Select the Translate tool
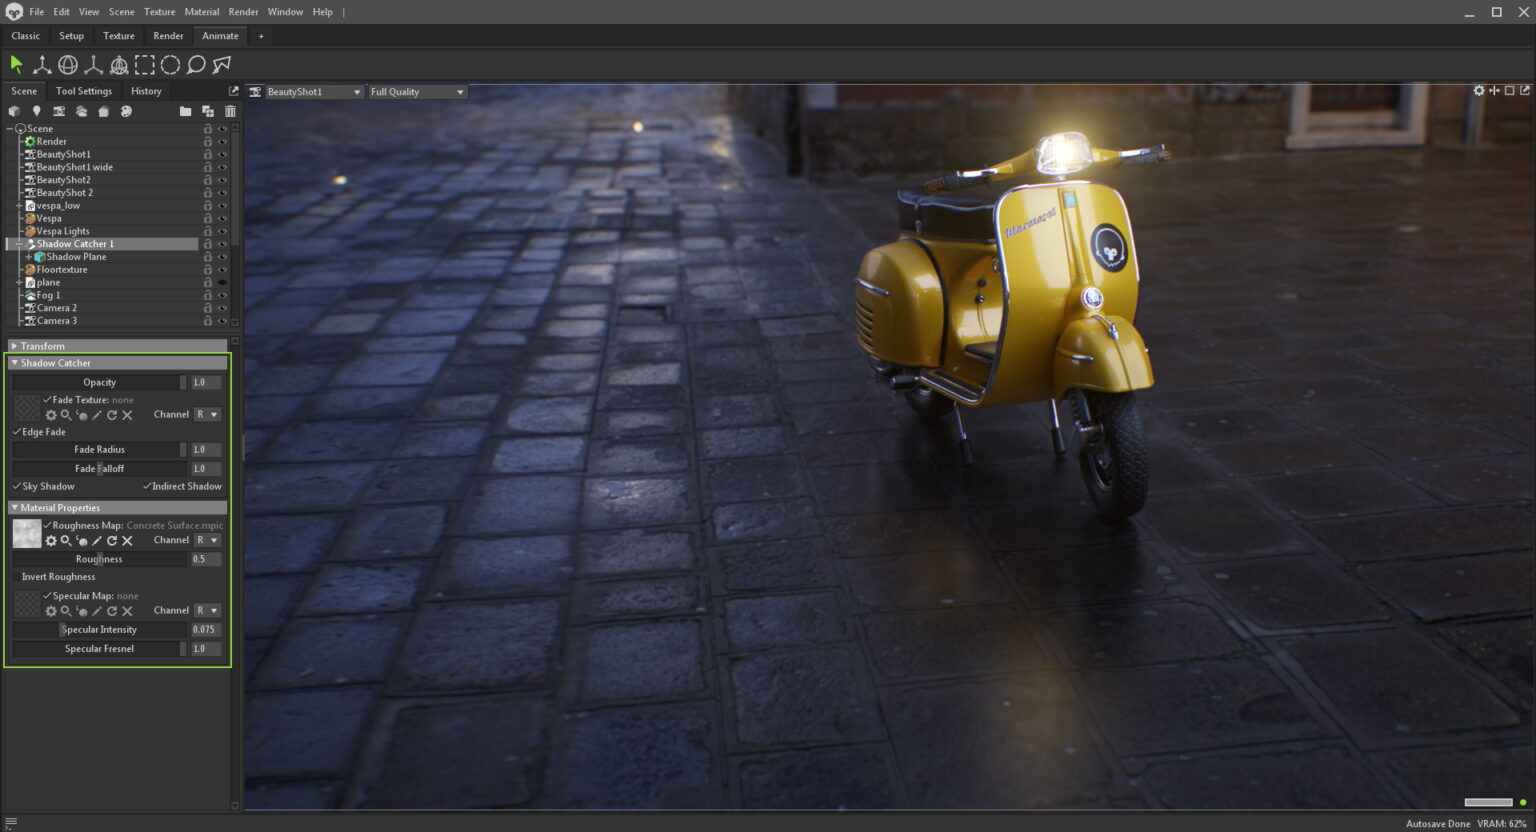Screen dimensions: 1536x832 42,64
